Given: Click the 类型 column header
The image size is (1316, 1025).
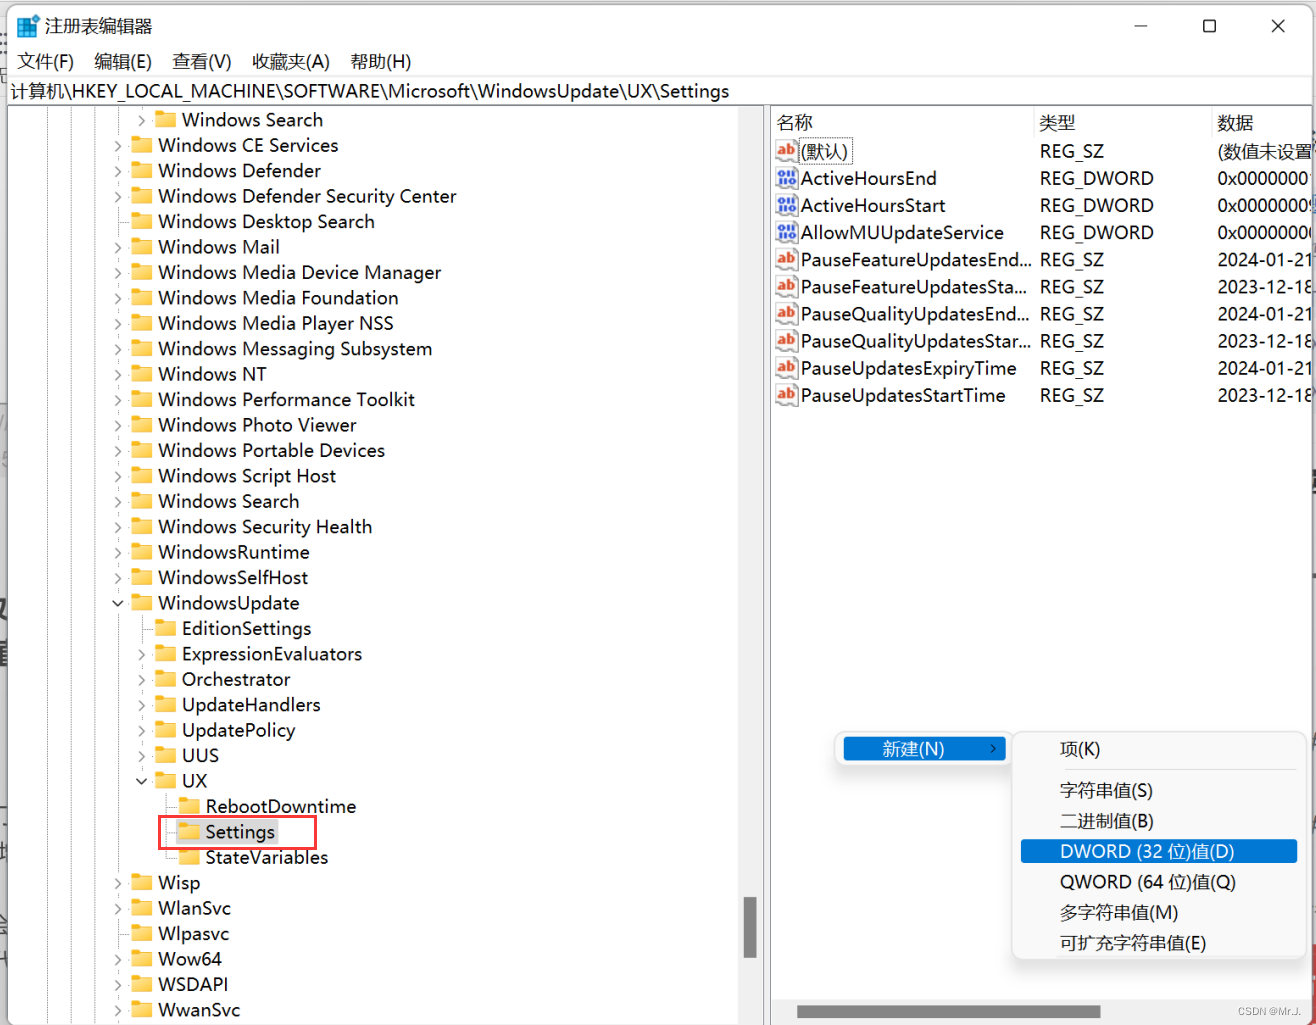Looking at the screenshot, I should click(x=1122, y=122).
